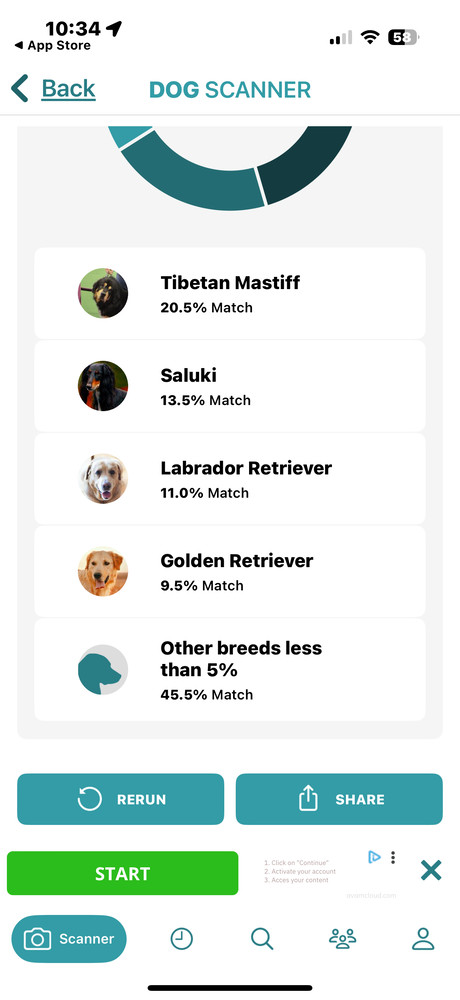Open the profile person tab
This screenshot has width=460, height=1000.
(423, 938)
